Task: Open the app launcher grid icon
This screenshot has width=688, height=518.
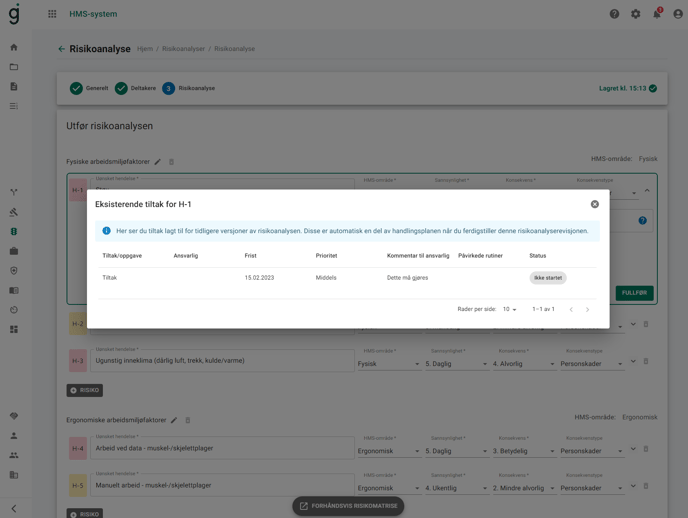Action: tap(52, 14)
